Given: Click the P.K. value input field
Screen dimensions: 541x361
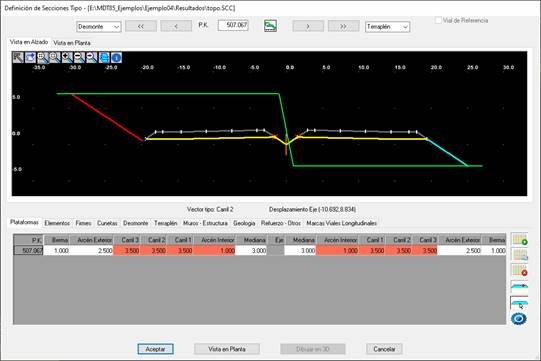Looking at the screenshot, I should (233, 25).
